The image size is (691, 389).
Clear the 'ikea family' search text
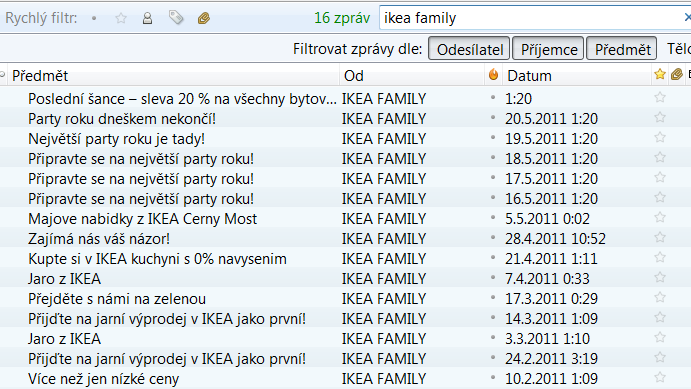[x=687, y=18]
